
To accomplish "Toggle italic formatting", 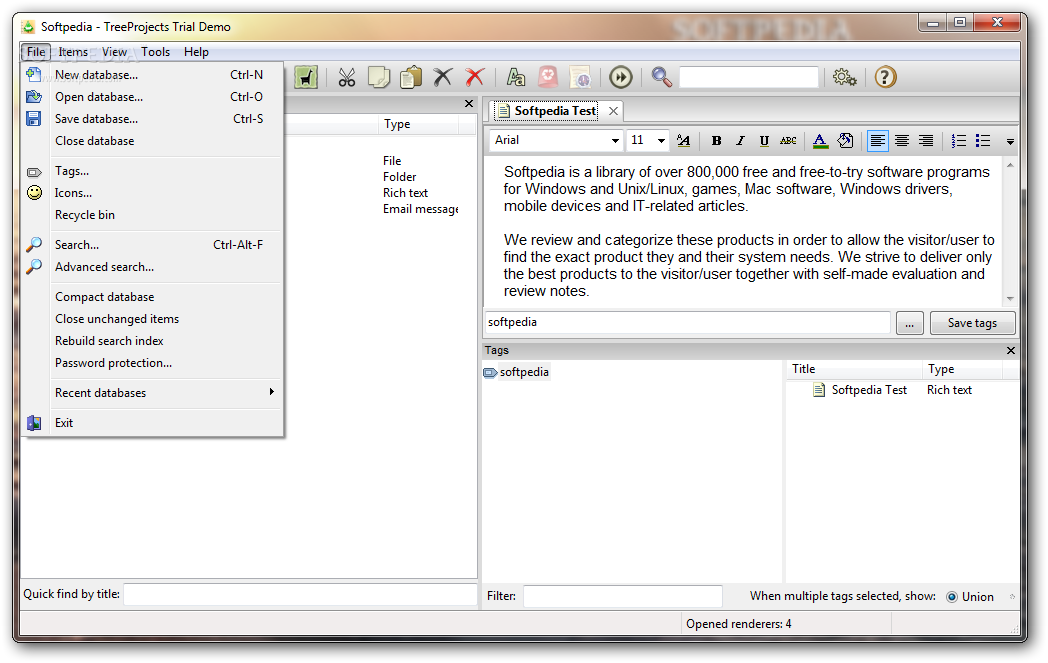I will [740, 140].
